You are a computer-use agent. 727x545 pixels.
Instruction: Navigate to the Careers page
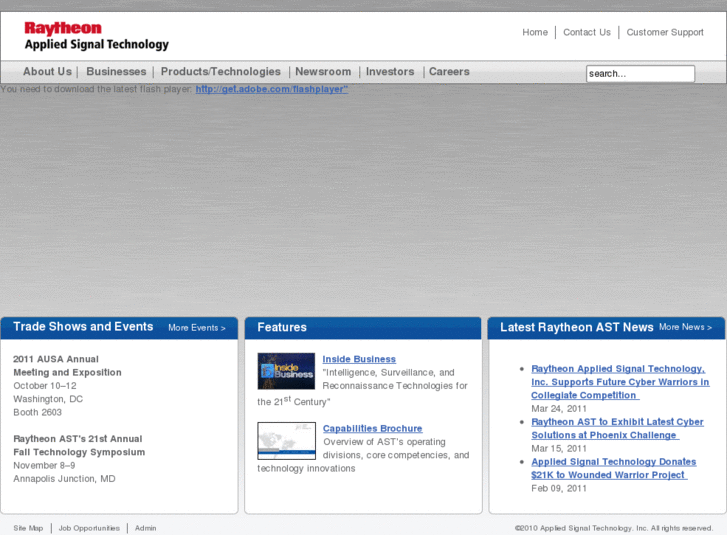tap(449, 72)
